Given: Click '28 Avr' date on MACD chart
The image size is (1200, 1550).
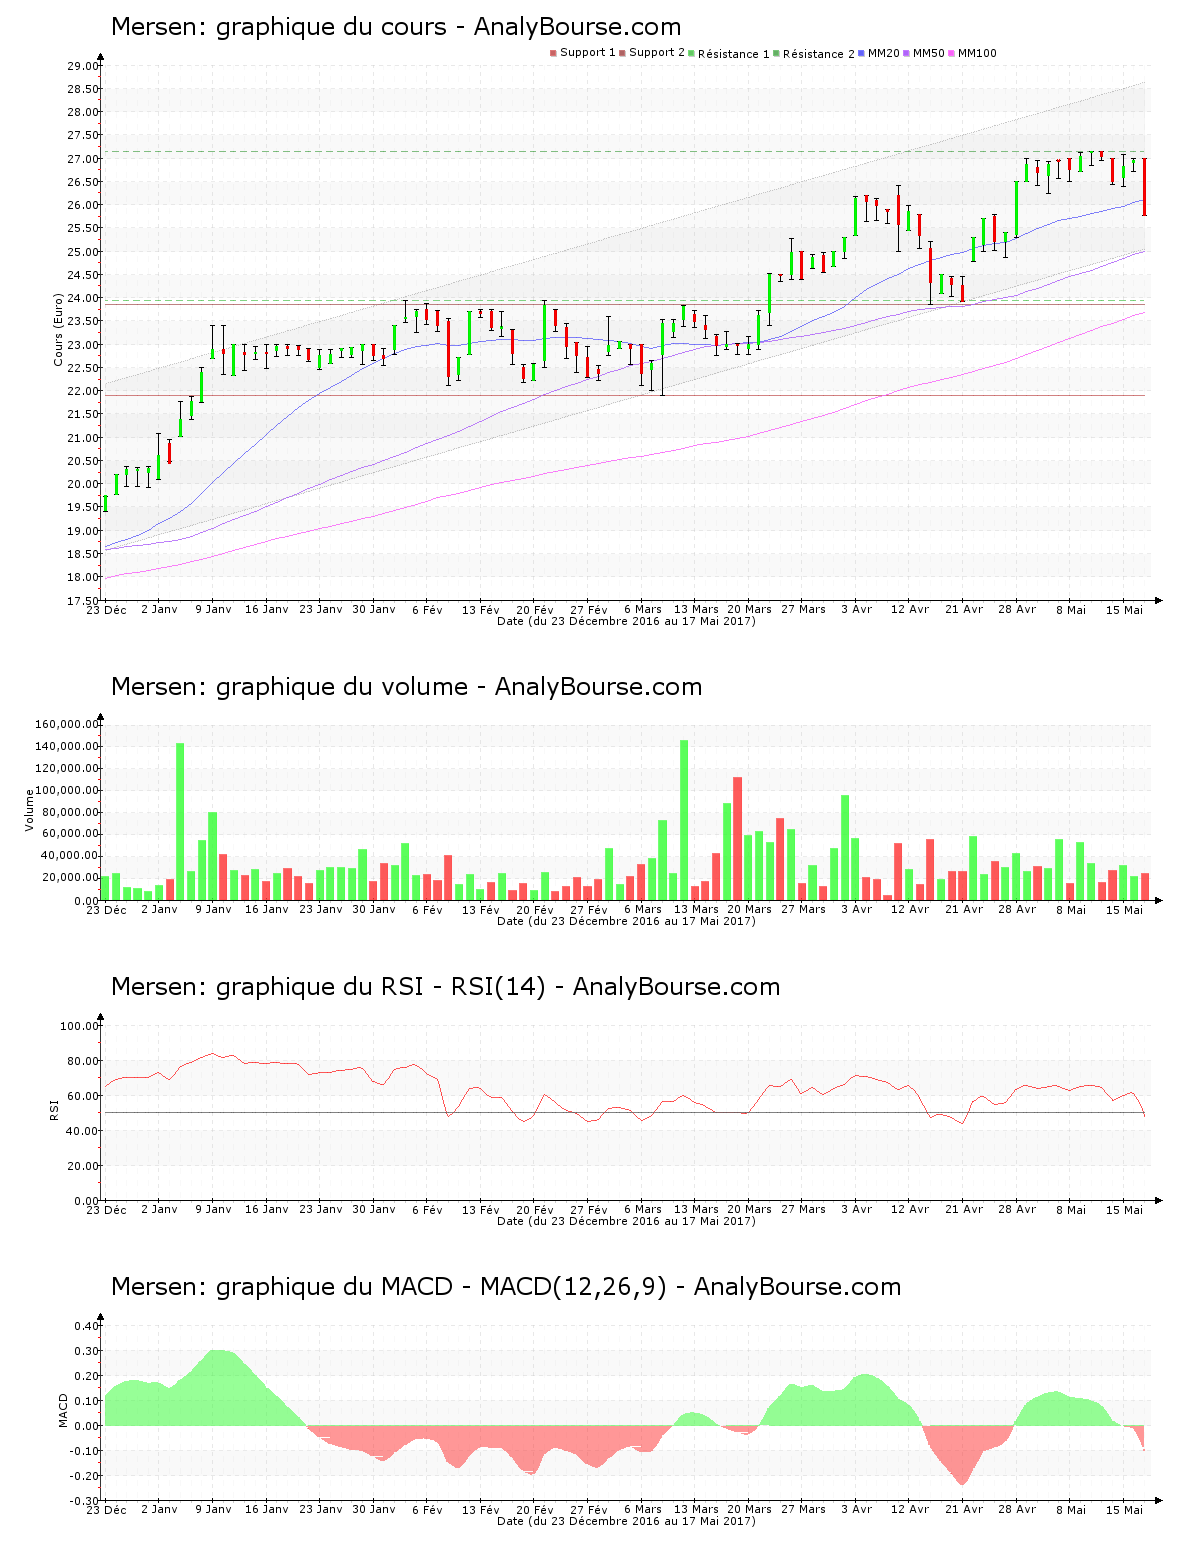Looking at the screenshot, I should click(x=1018, y=1509).
